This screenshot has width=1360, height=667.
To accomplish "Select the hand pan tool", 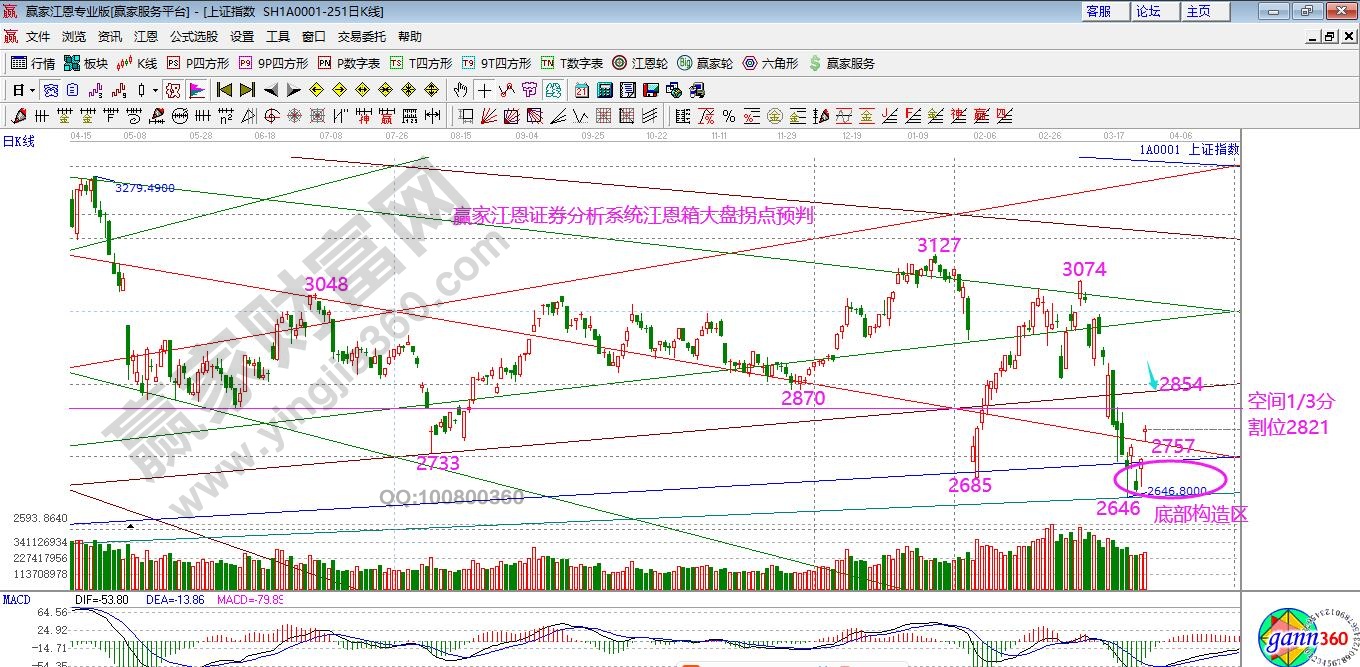I will (461, 90).
